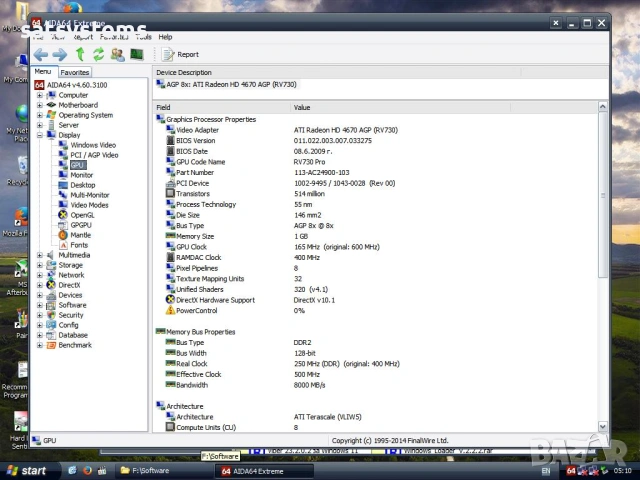Viewport: 640px width, 480px height.
Task: Click the Refresh toolbar icon
Action: click(98, 54)
